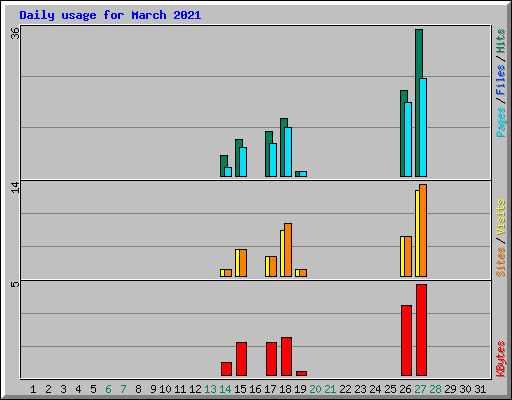Viewport: 512px width, 400px height.
Task: Click the yellow Visits legend label
Action: click(500, 217)
